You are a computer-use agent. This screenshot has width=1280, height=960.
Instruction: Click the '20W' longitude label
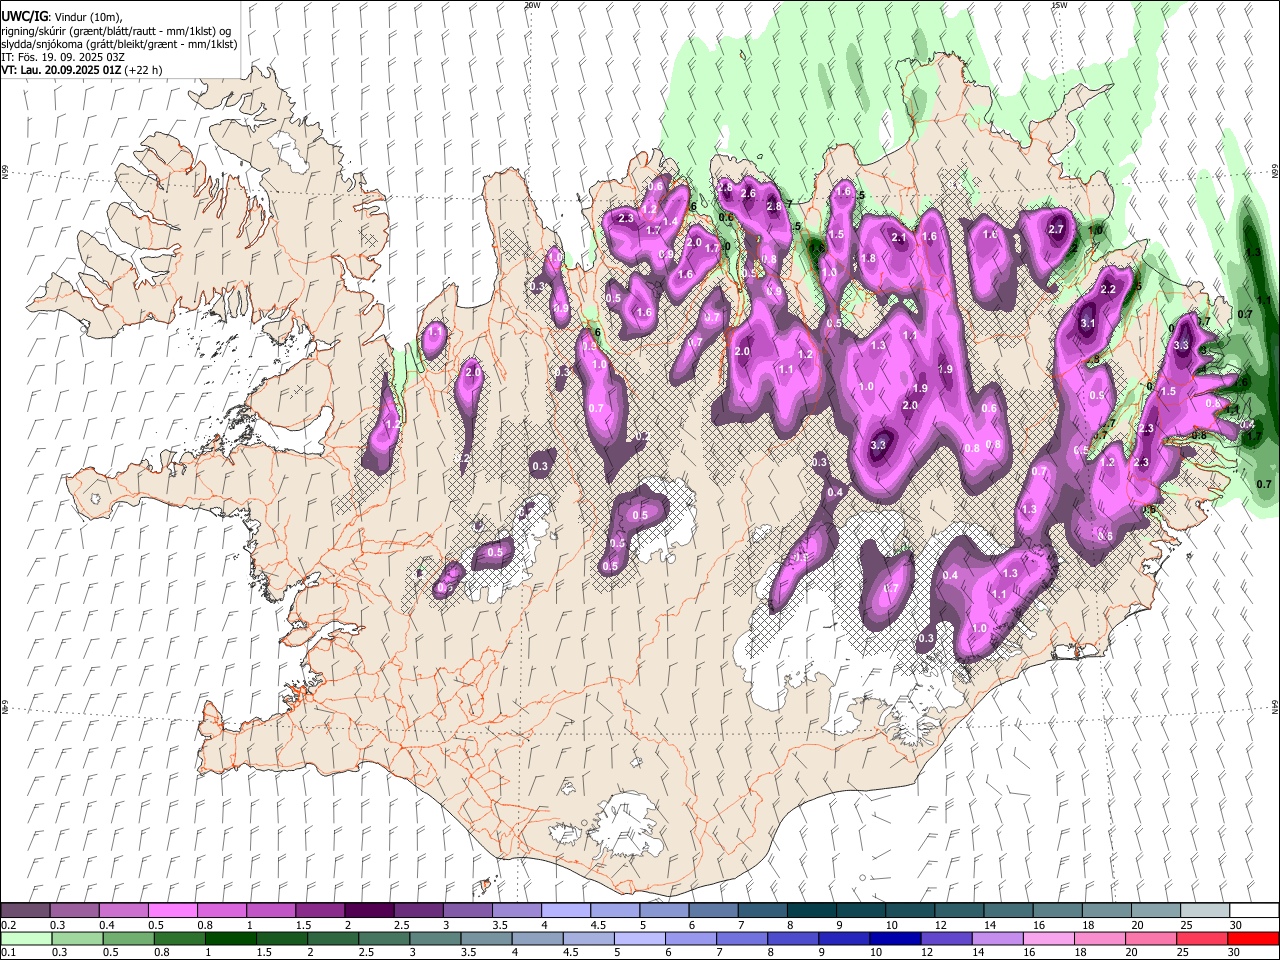(x=532, y=5)
